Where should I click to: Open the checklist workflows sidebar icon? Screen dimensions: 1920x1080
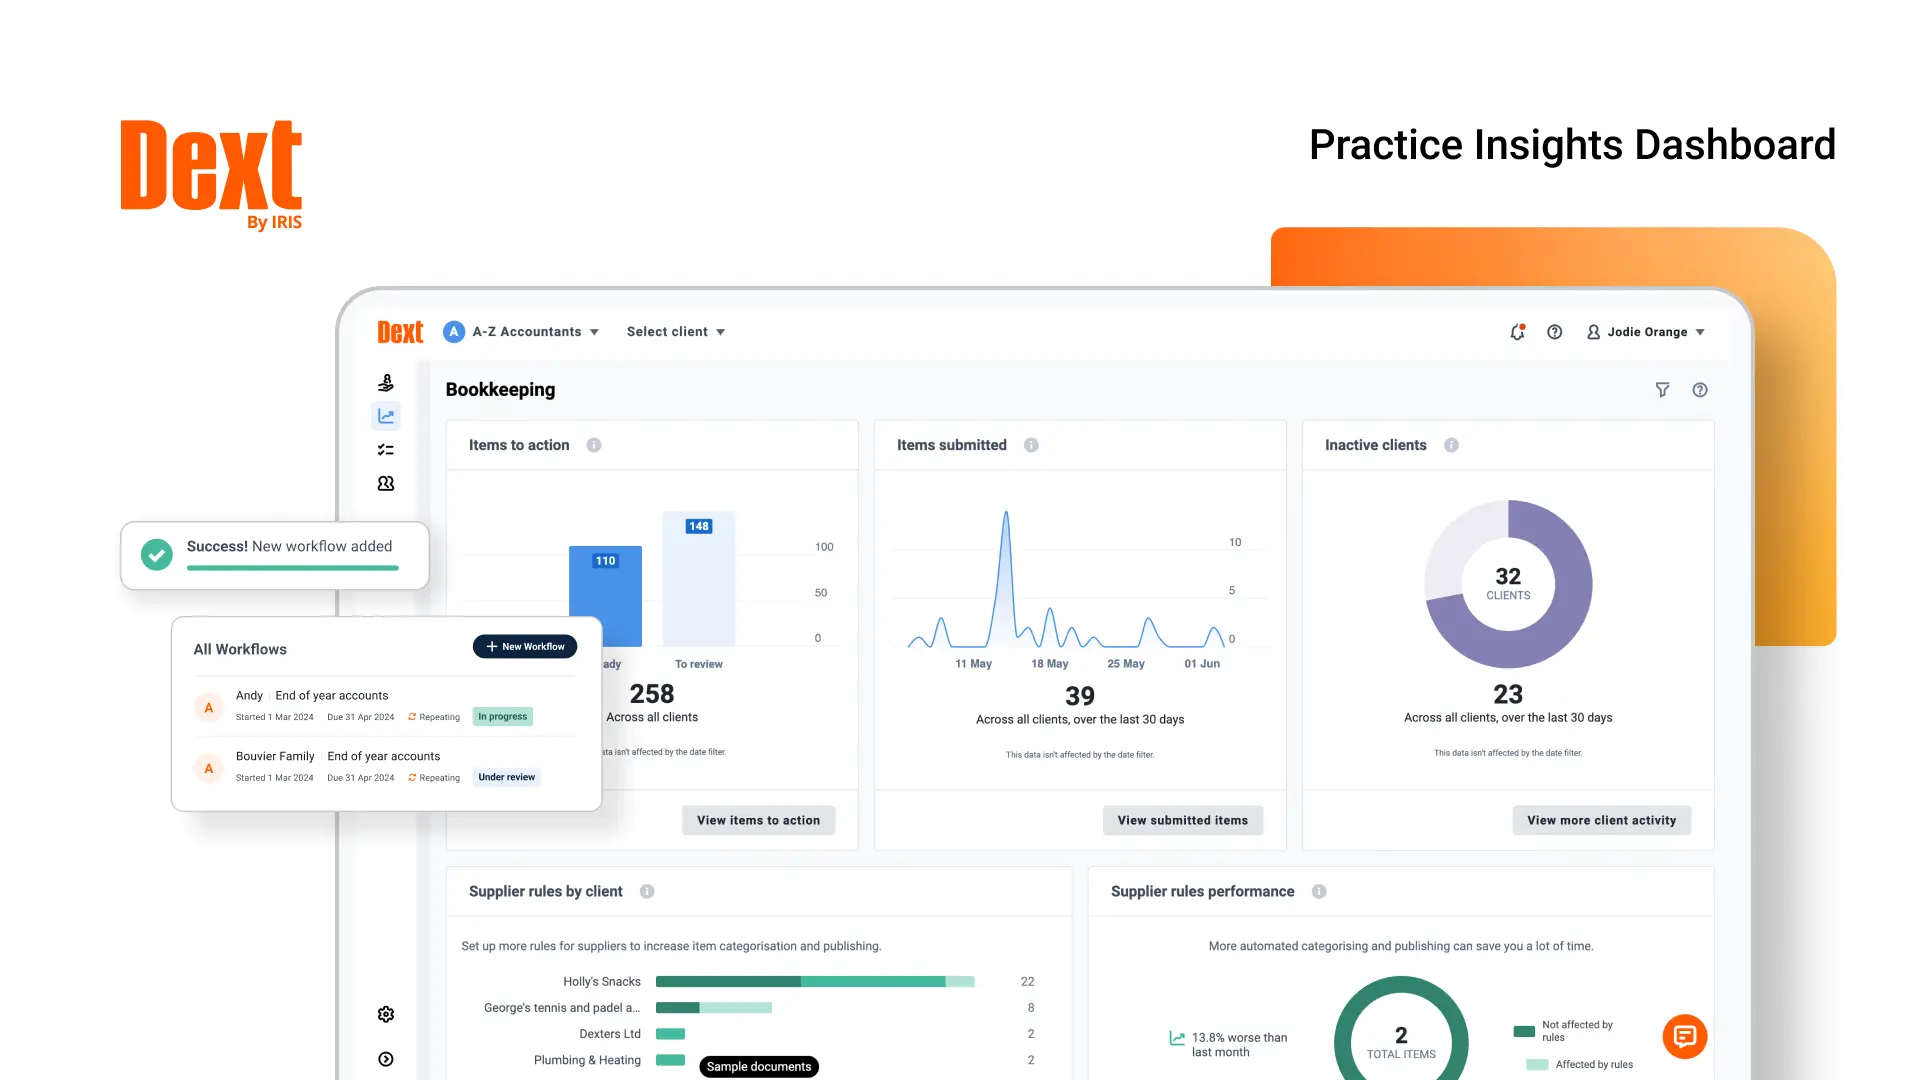point(386,450)
